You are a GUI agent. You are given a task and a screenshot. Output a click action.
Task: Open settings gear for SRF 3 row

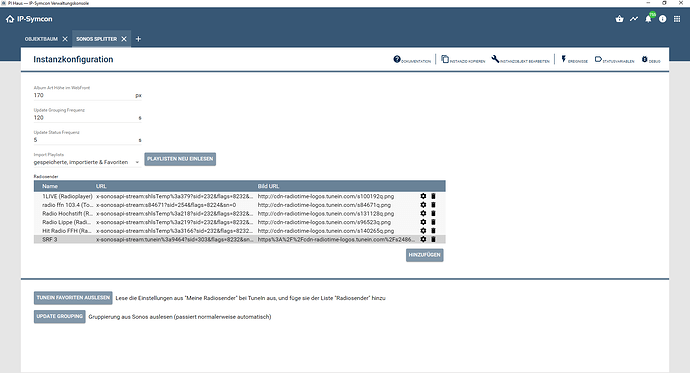423,239
